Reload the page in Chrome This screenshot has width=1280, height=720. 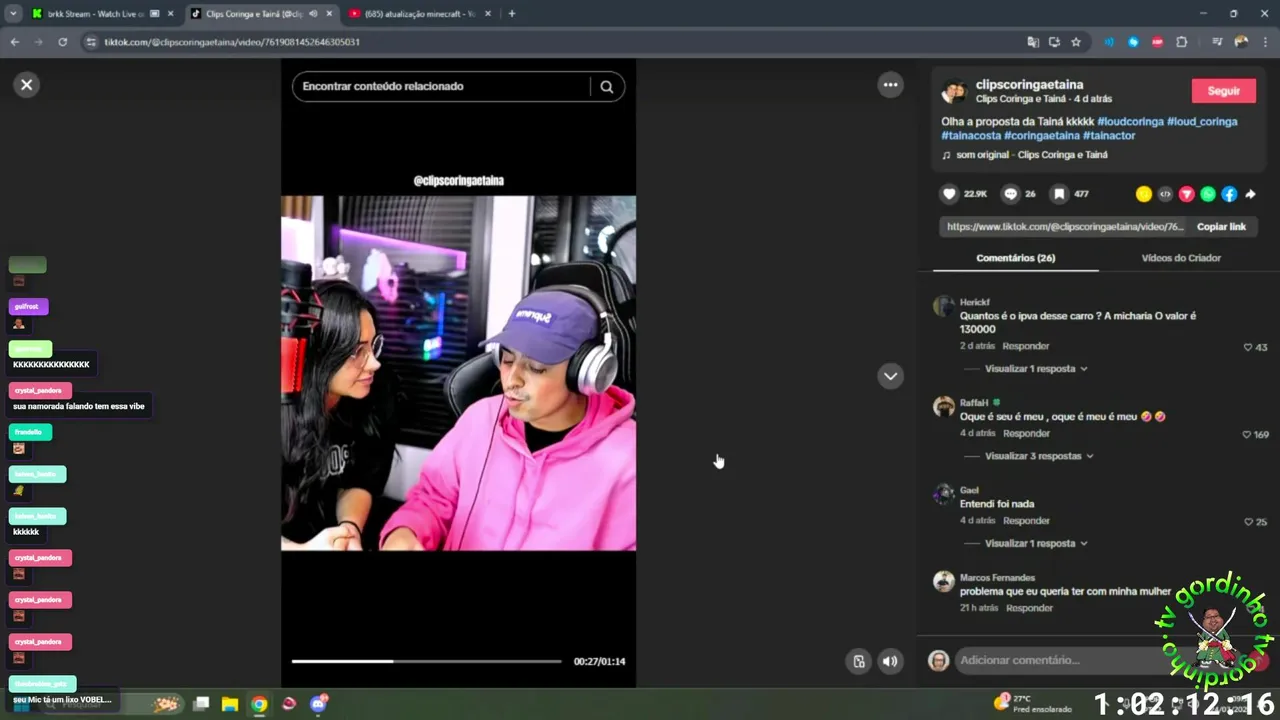point(63,42)
